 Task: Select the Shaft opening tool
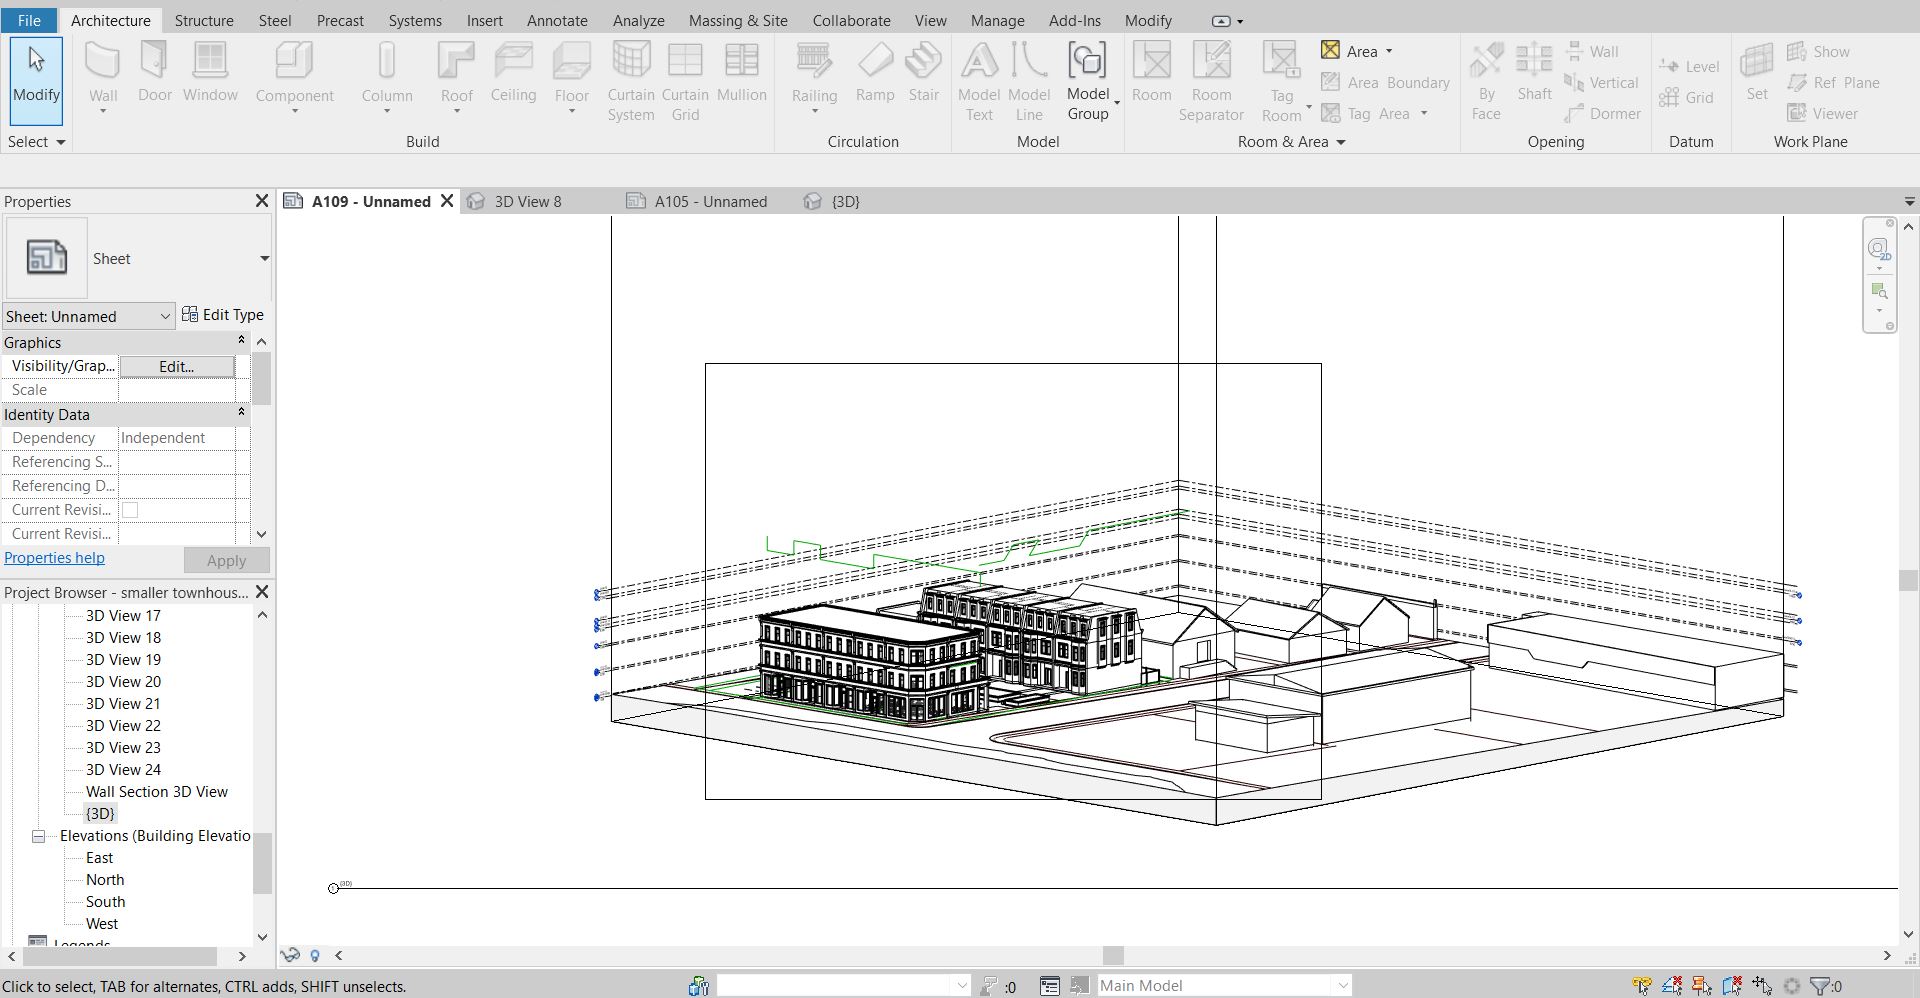click(1534, 73)
